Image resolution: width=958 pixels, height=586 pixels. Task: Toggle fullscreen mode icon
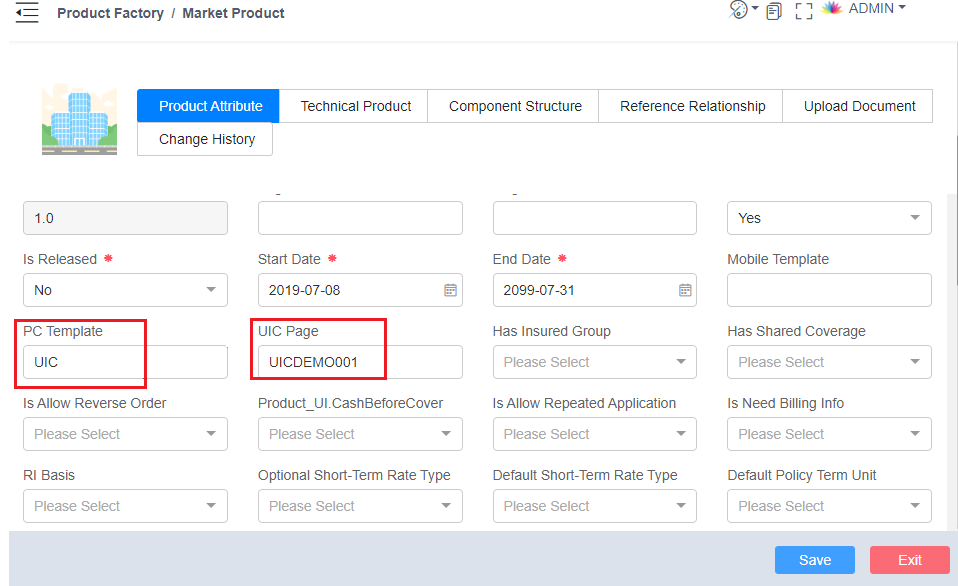(x=803, y=12)
